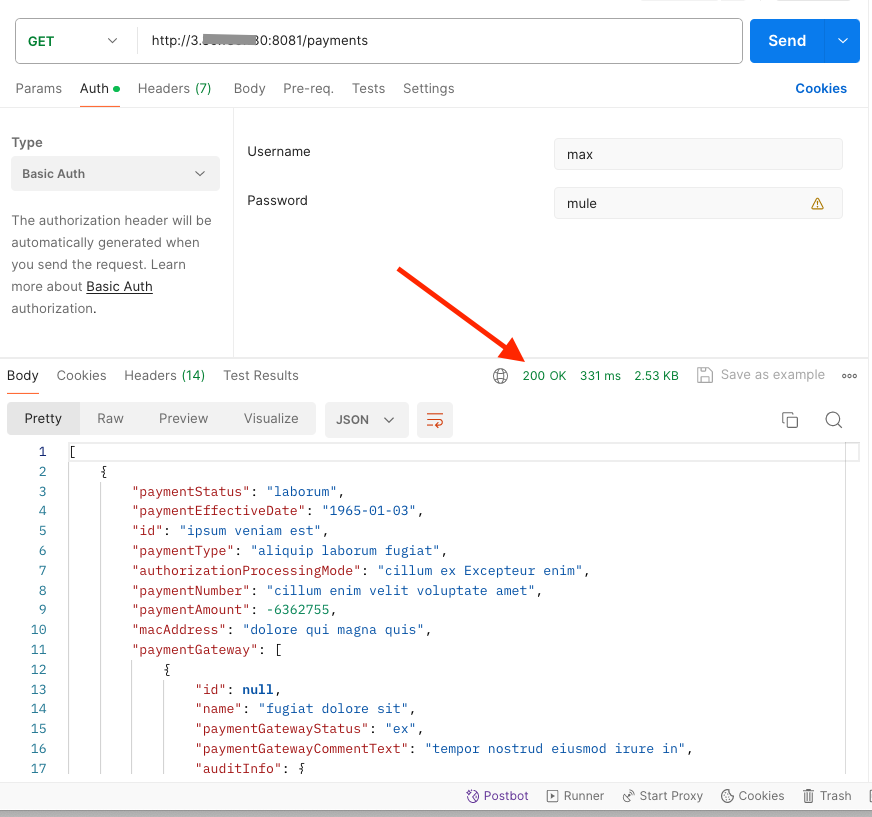The image size is (872, 817).
Task: Click the null id value on line 13
Action: coord(257,690)
